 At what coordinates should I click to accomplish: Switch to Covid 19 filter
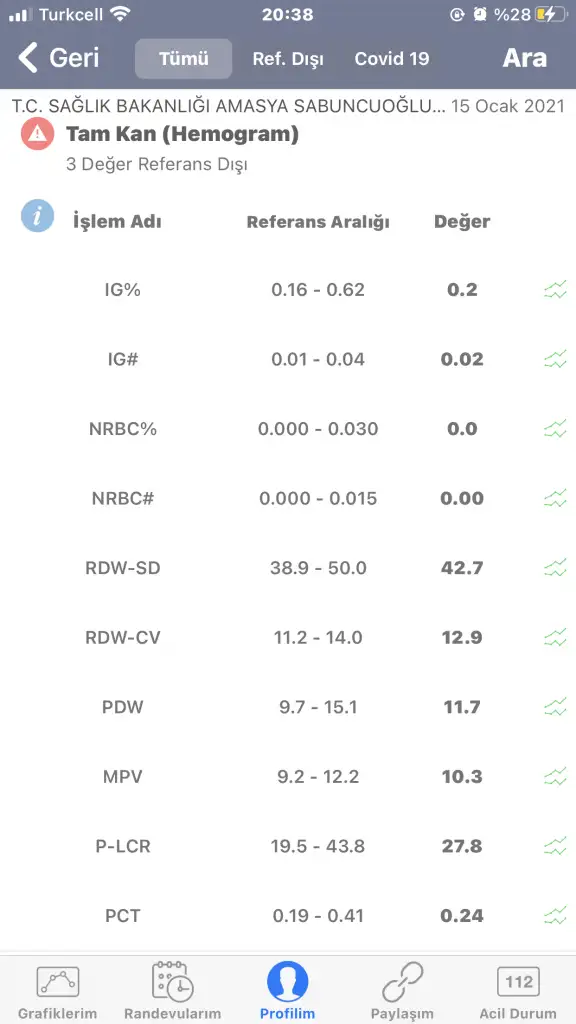[x=392, y=59]
